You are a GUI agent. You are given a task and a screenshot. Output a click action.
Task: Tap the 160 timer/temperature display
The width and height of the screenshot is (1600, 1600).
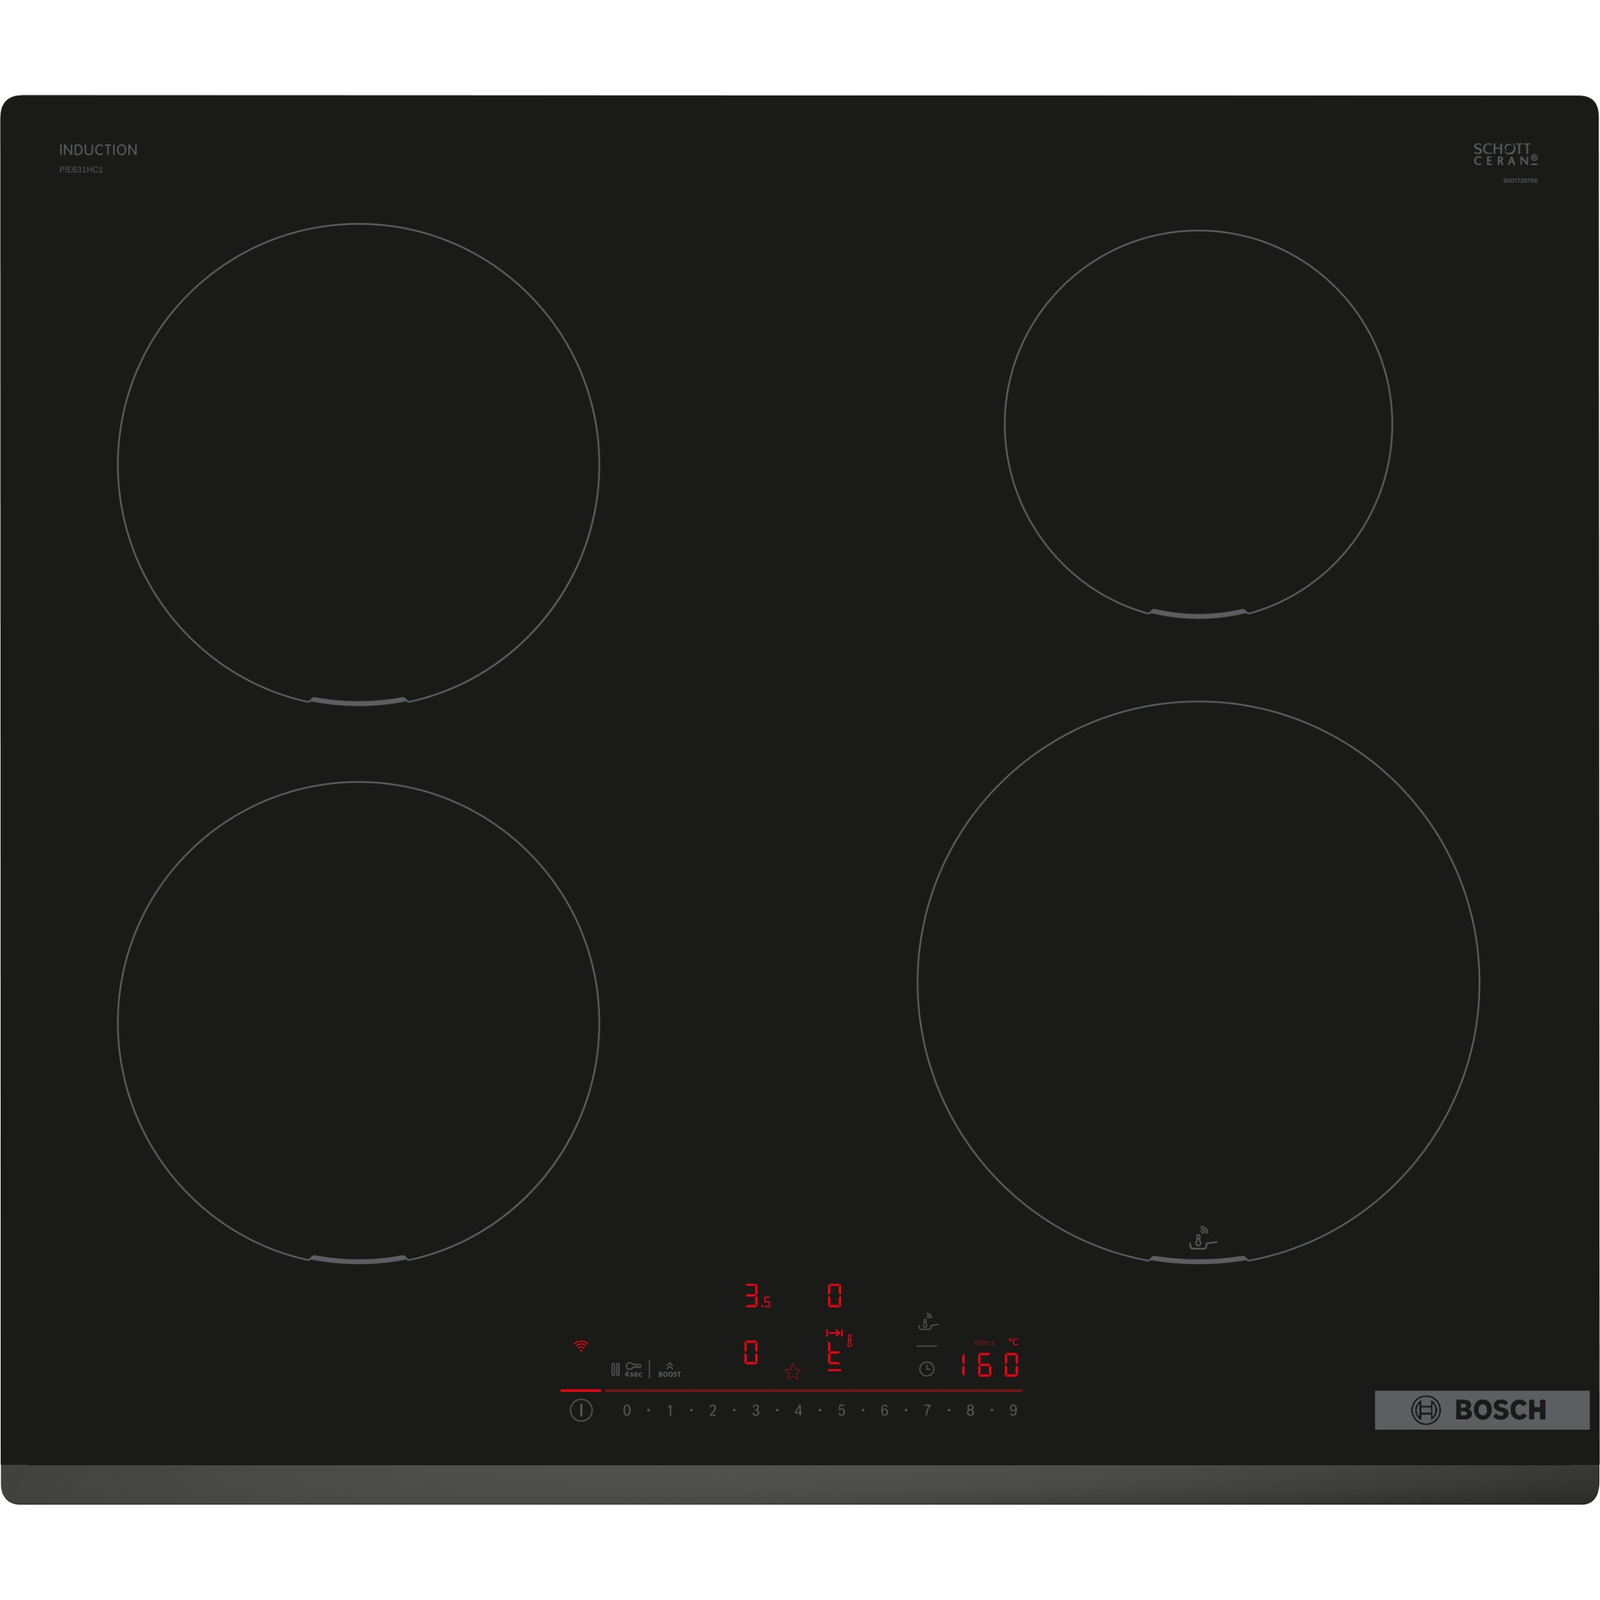point(989,1365)
